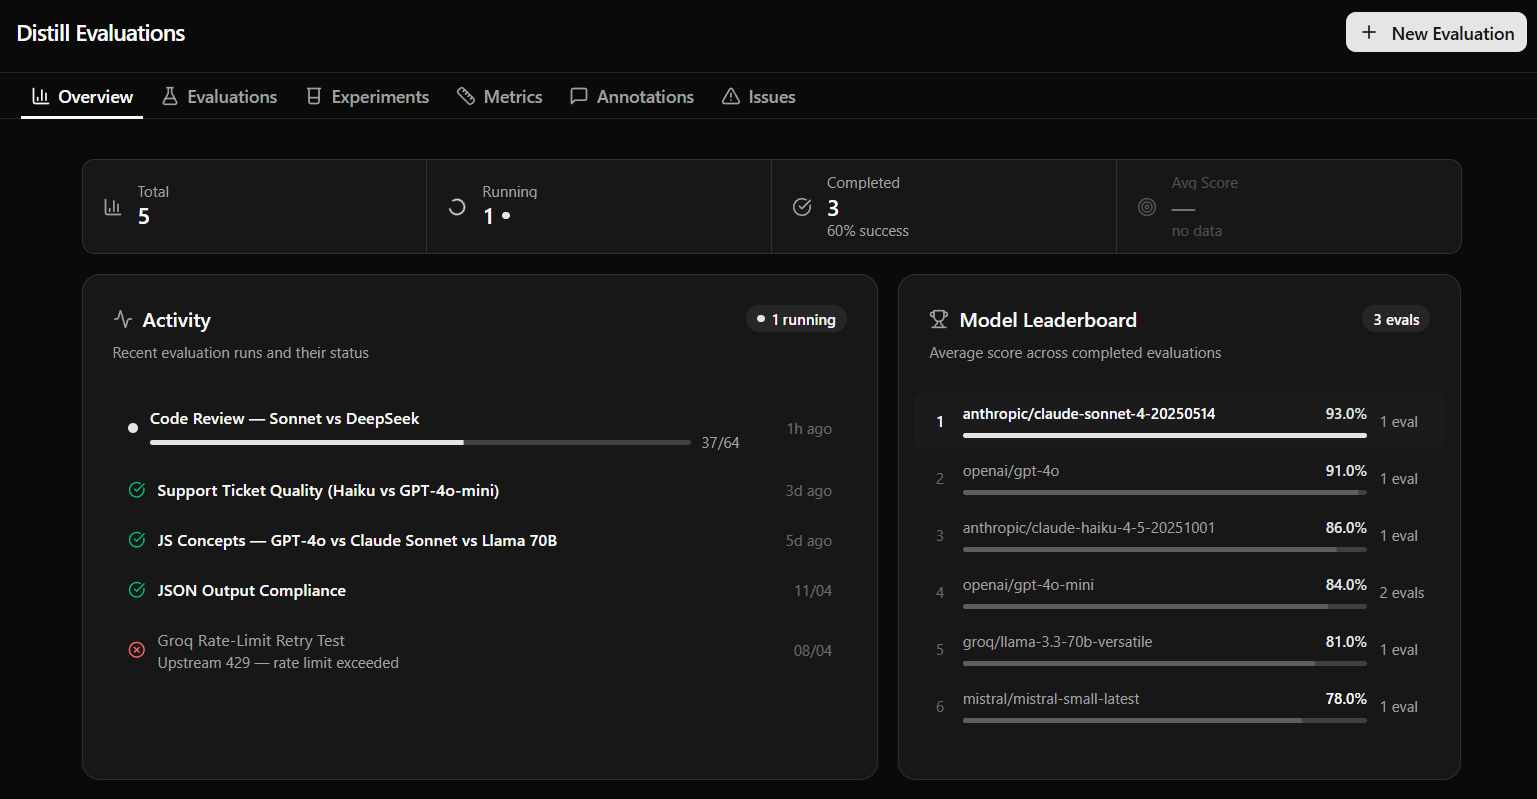Click the completed icon on the Completed card
The image size is (1537, 799).
click(801, 206)
